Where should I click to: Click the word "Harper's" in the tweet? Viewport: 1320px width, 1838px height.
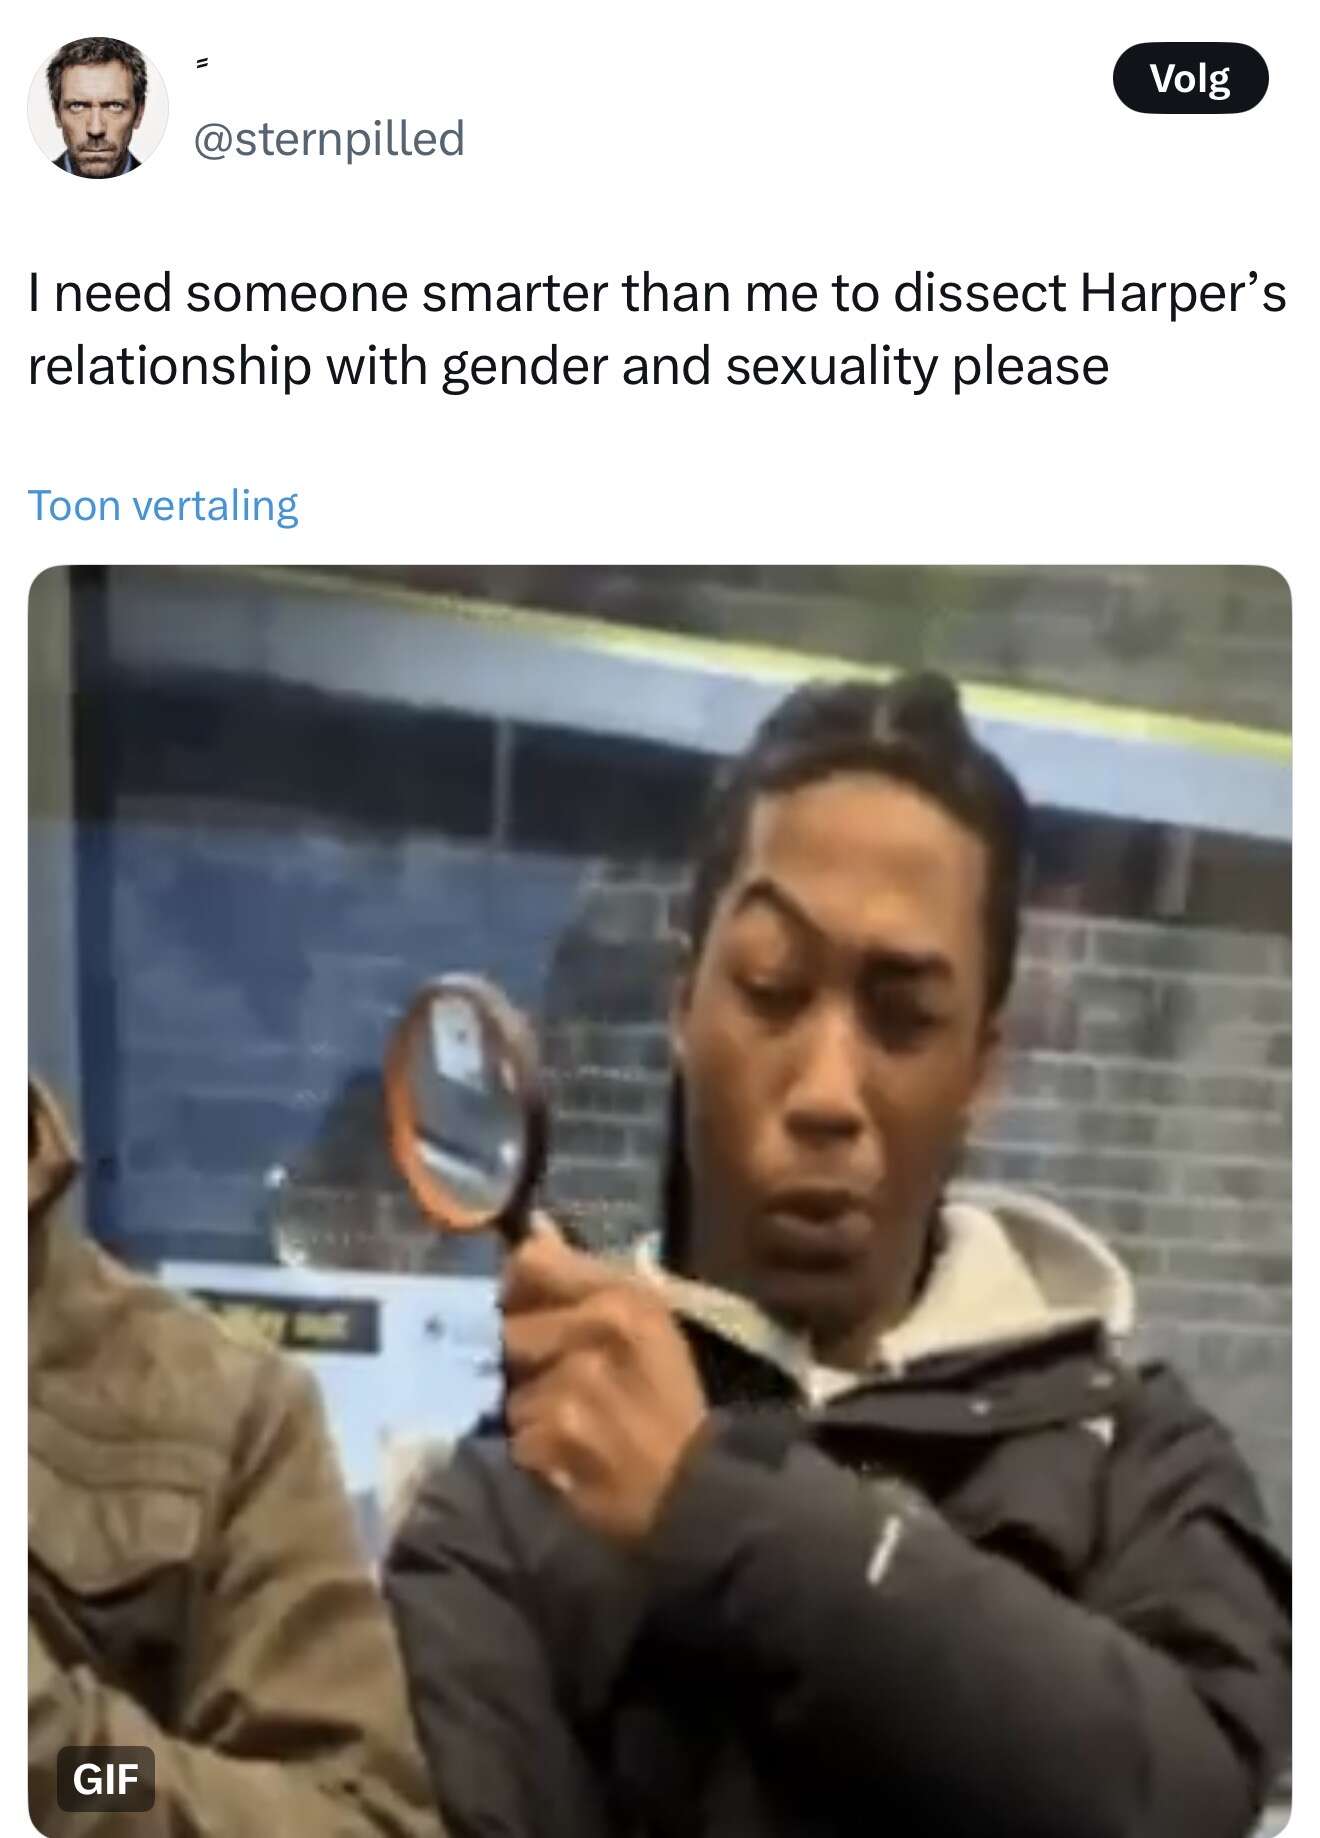coord(1183,294)
